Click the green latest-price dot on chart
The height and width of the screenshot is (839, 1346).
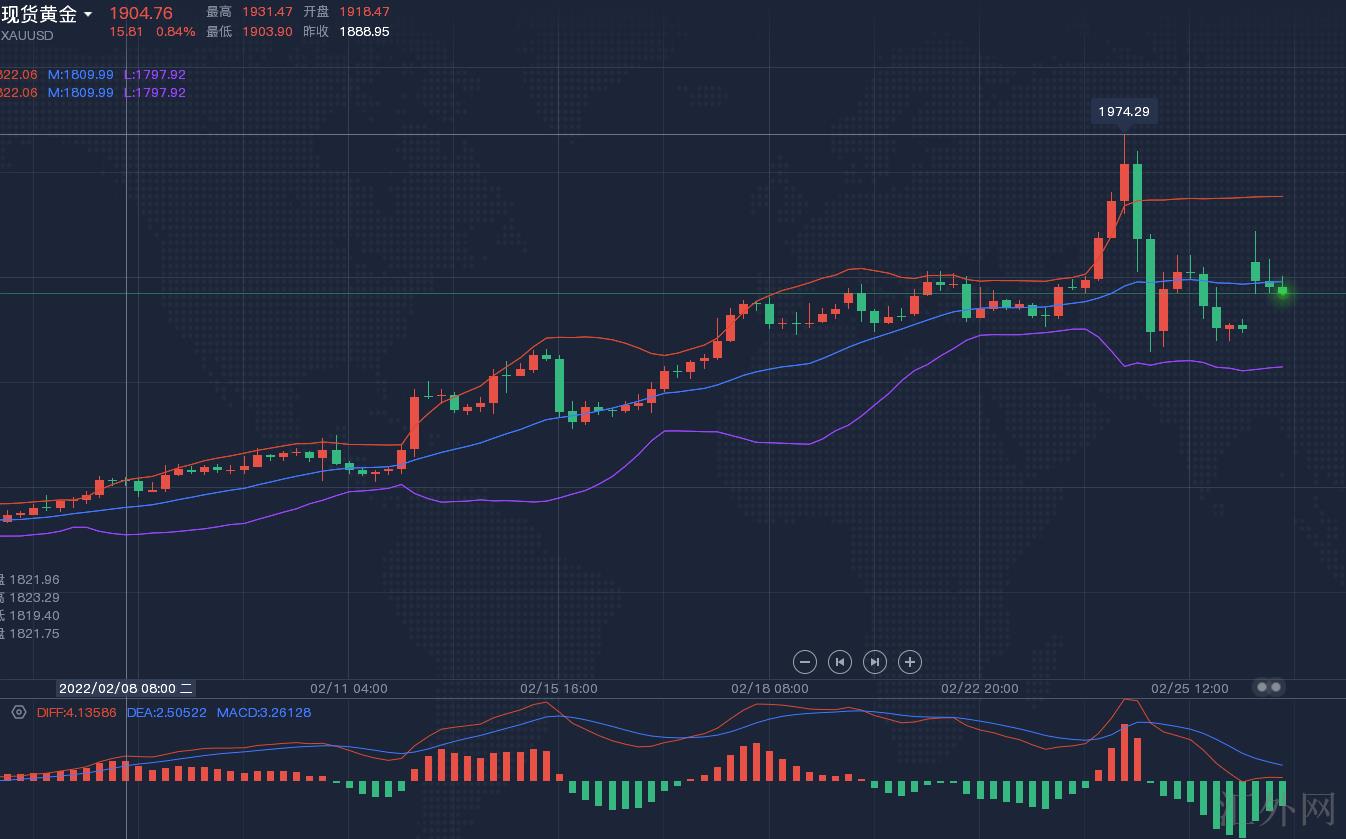1282,292
